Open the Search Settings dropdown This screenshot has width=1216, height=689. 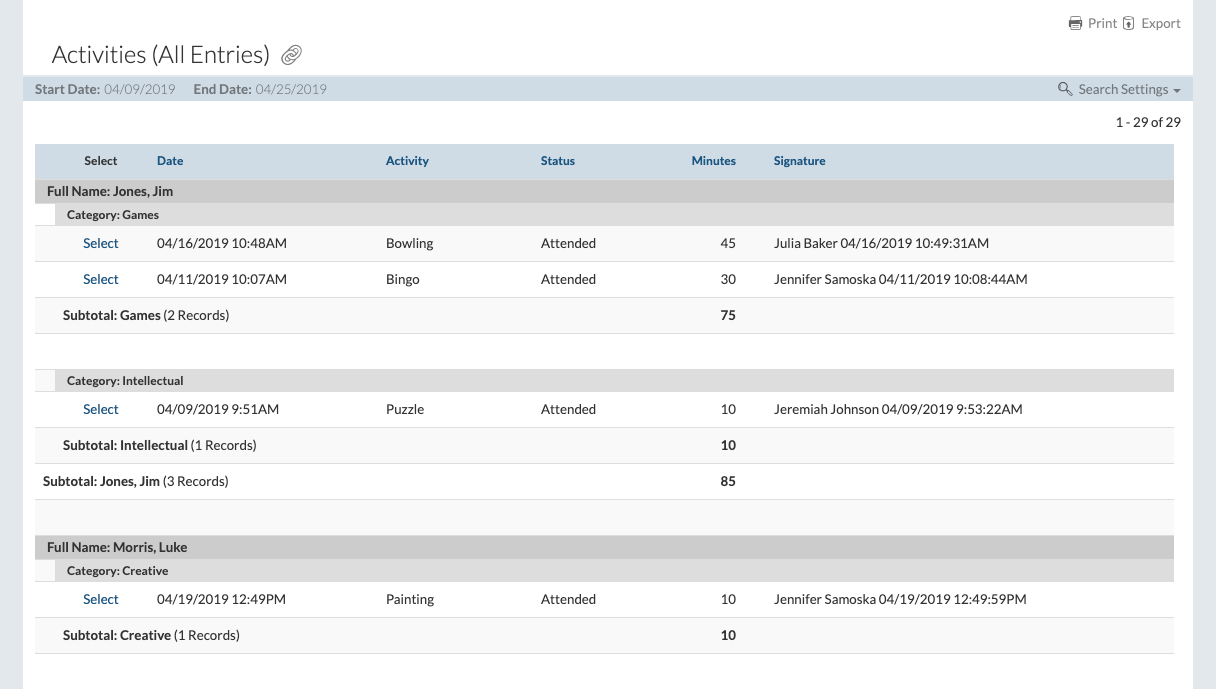coord(1119,89)
